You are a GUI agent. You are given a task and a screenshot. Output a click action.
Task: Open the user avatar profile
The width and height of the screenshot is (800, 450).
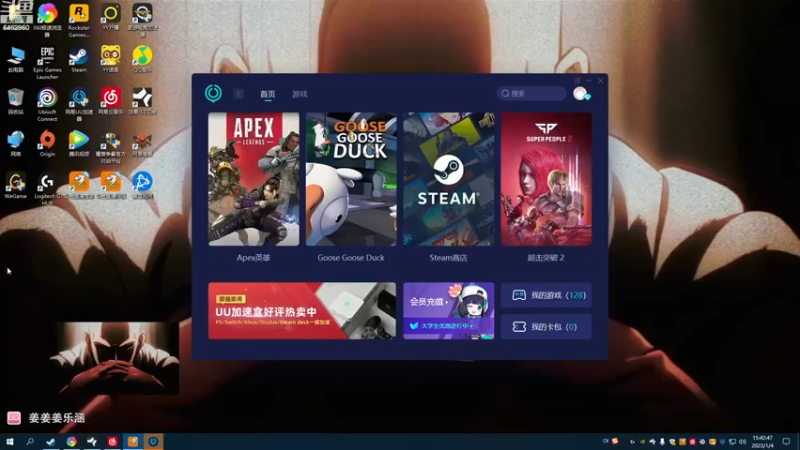[580, 93]
